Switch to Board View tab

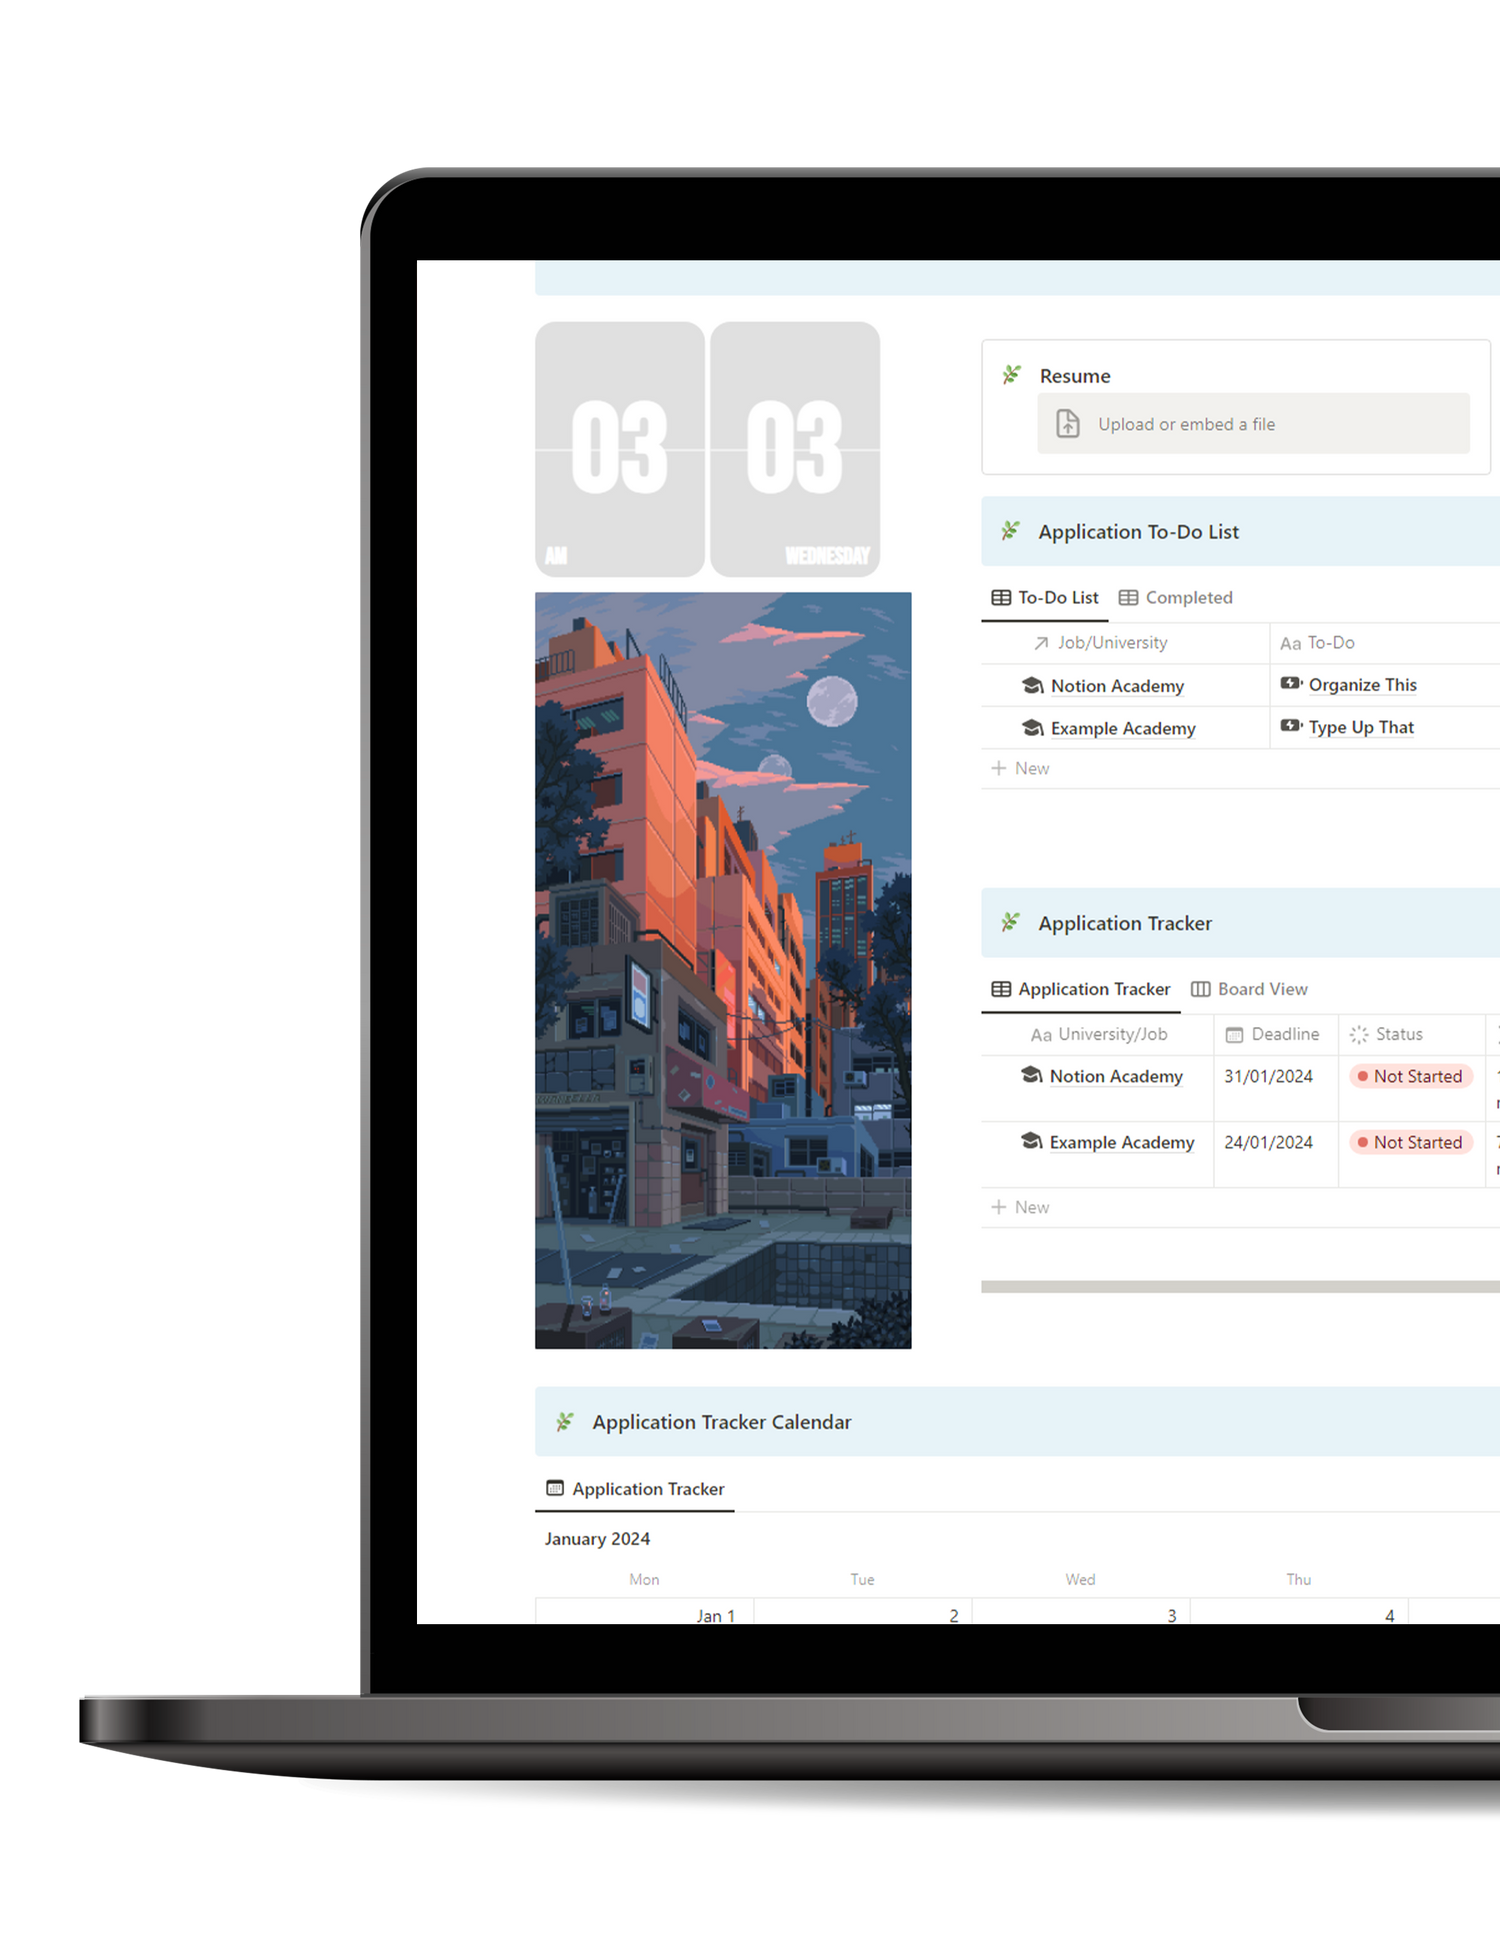(x=1249, y=989)
